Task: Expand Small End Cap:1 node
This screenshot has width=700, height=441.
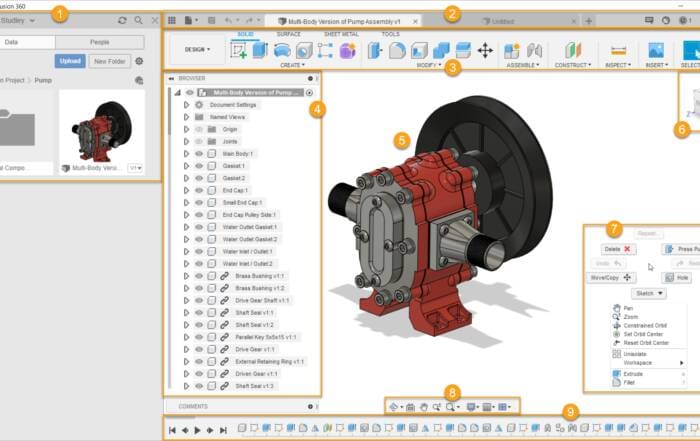Action: coord(186,202)
